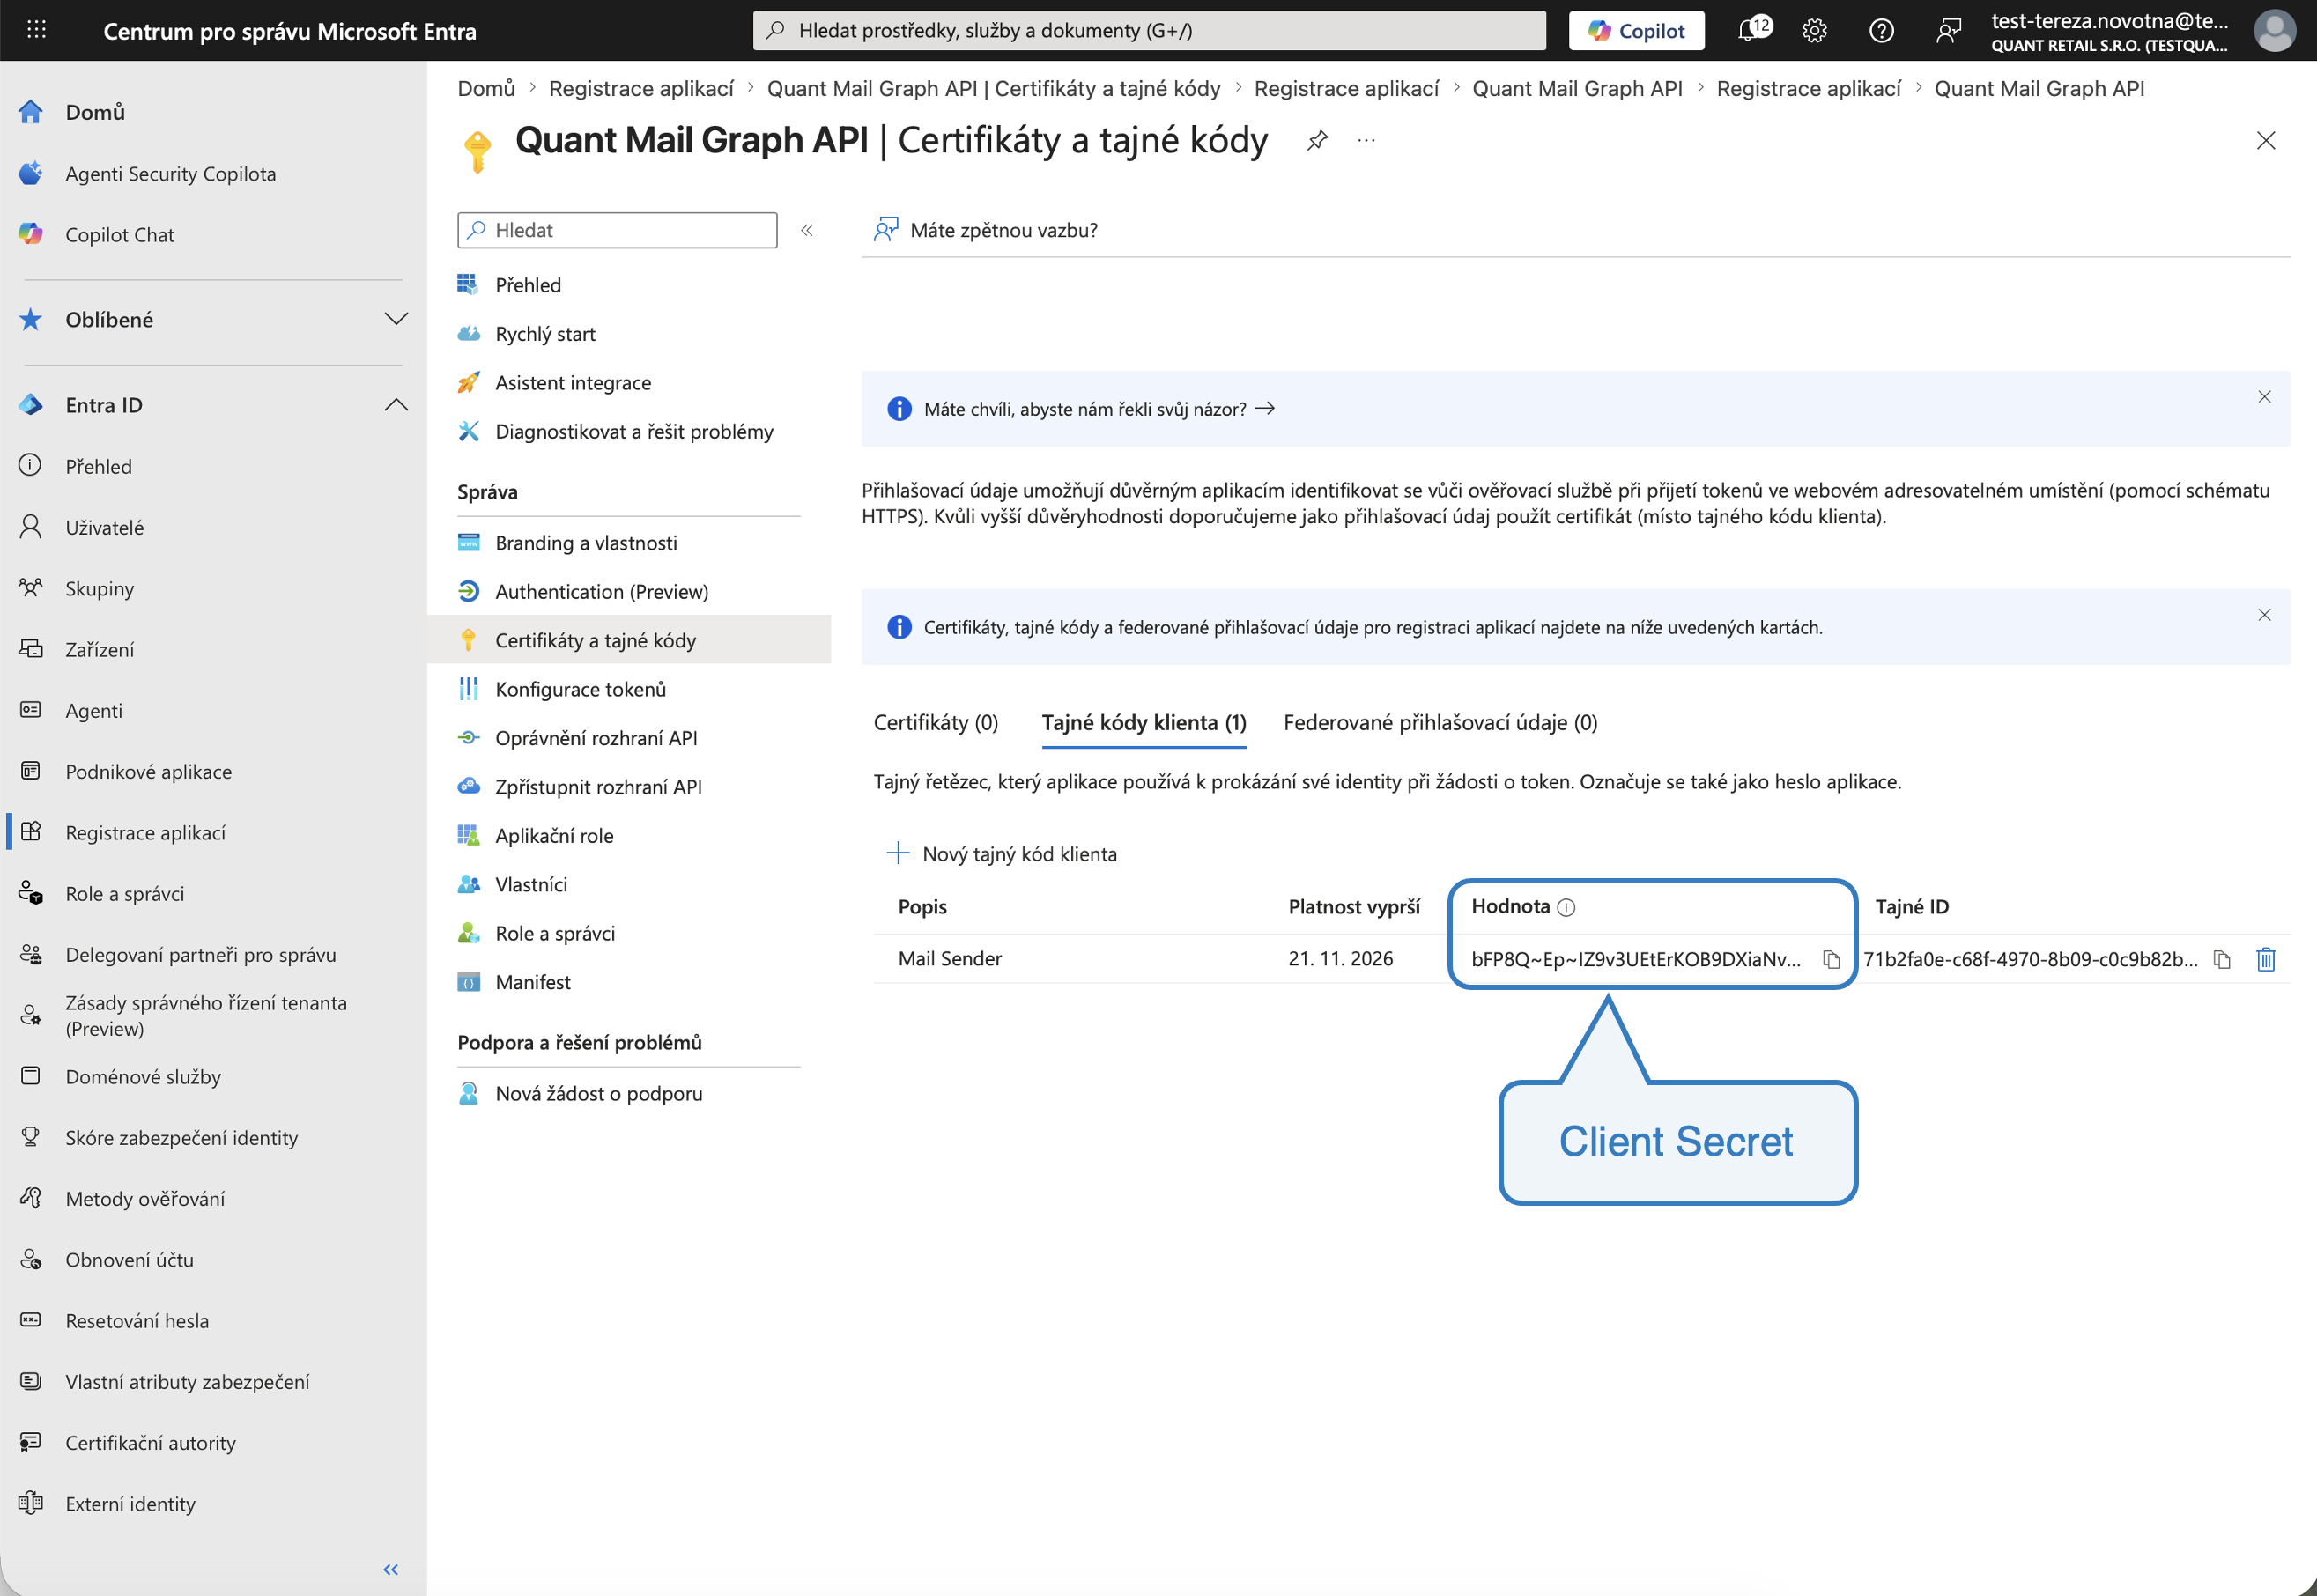
Task: Open Nová žádost o podporu
Action: pyautogui.click(x=598, y=1093)
